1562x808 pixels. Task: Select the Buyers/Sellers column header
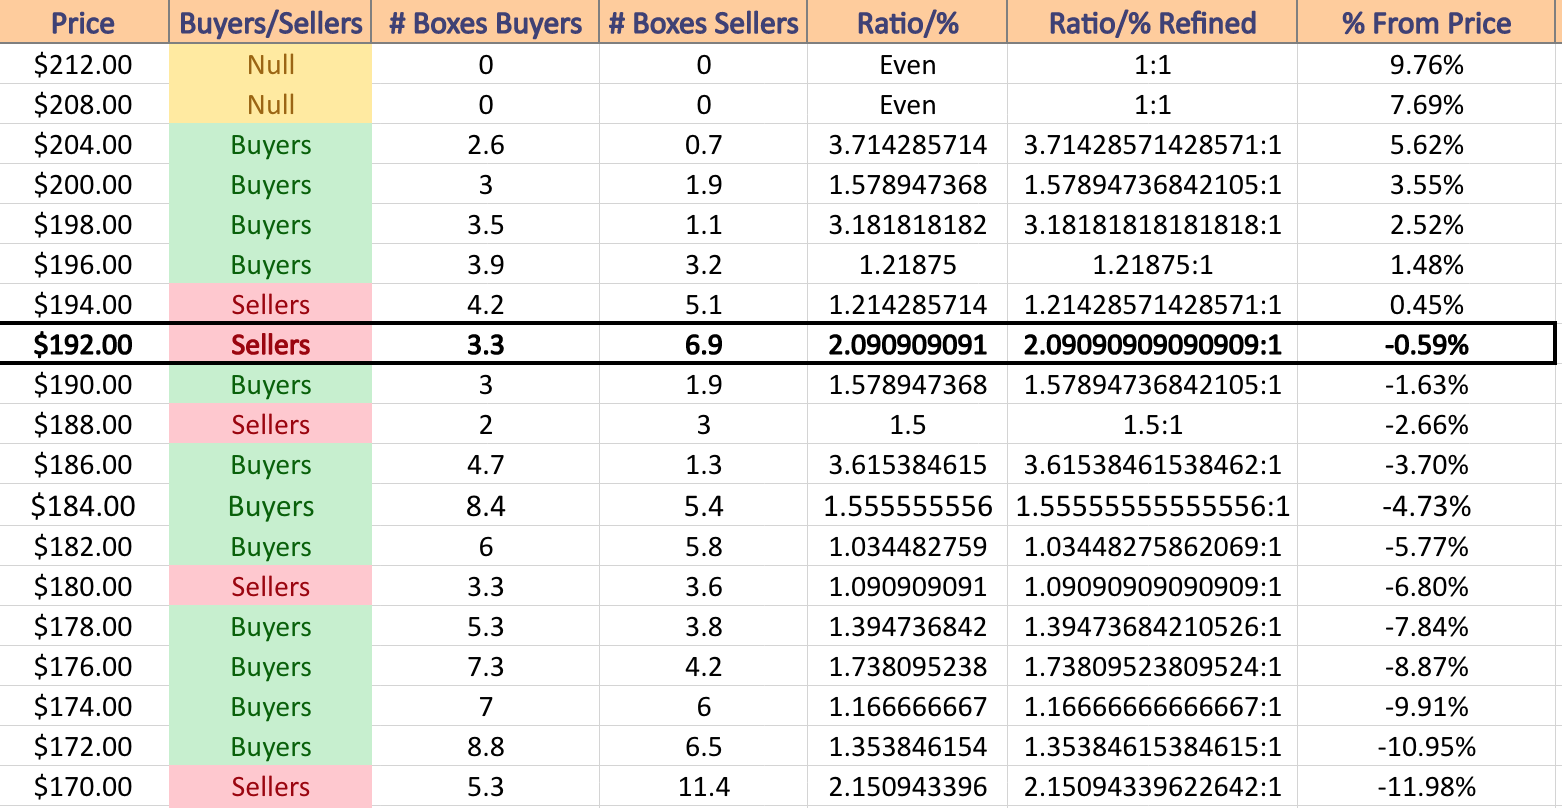(270, 23)
